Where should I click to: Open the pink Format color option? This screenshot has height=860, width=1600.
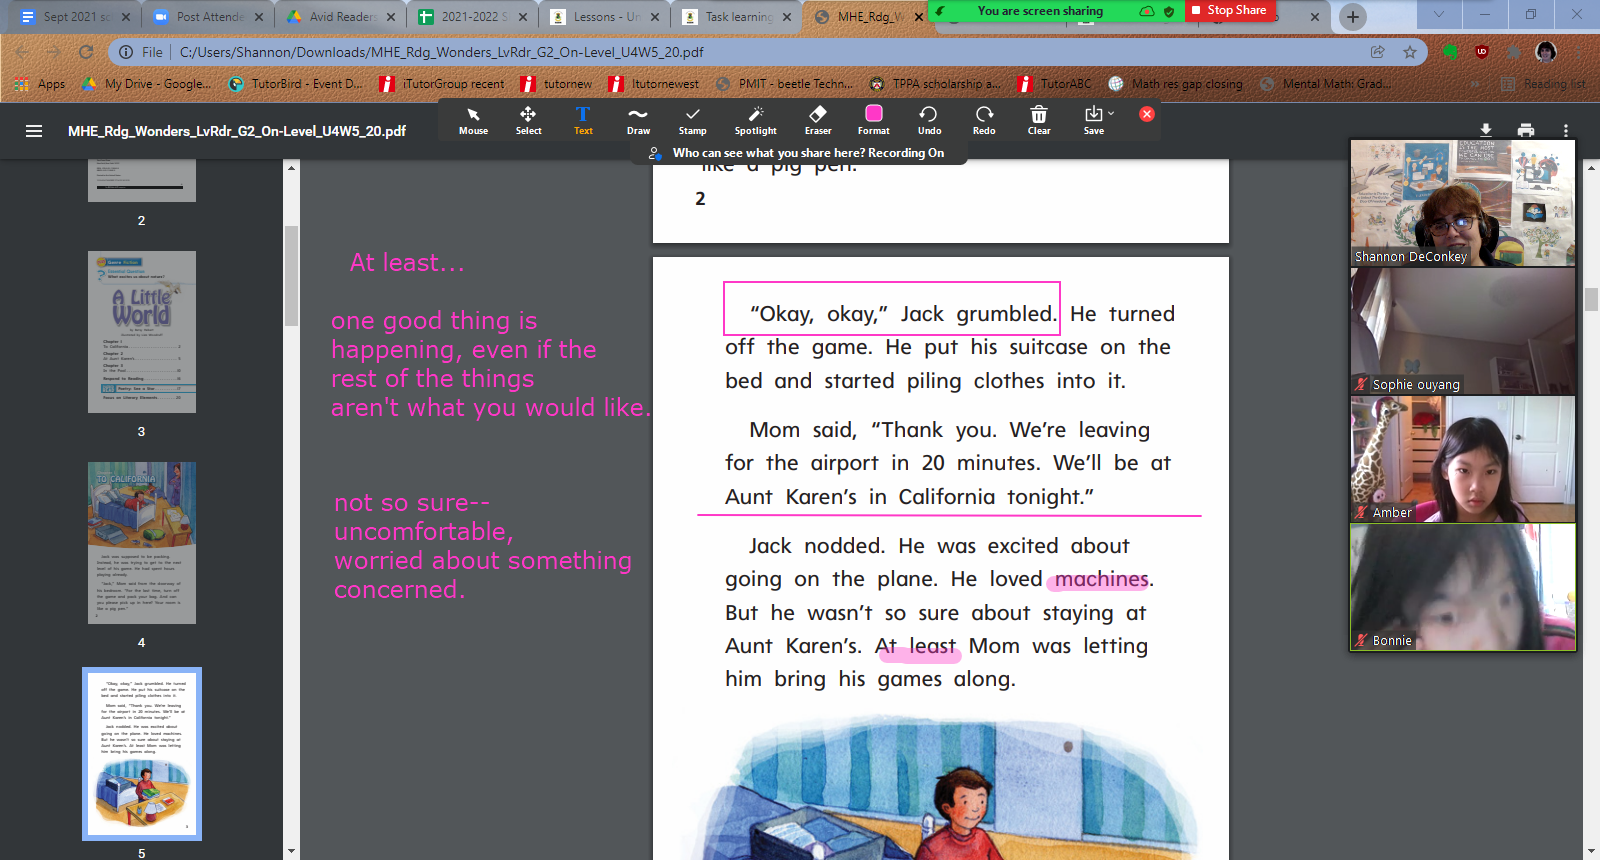coord(874,120)
